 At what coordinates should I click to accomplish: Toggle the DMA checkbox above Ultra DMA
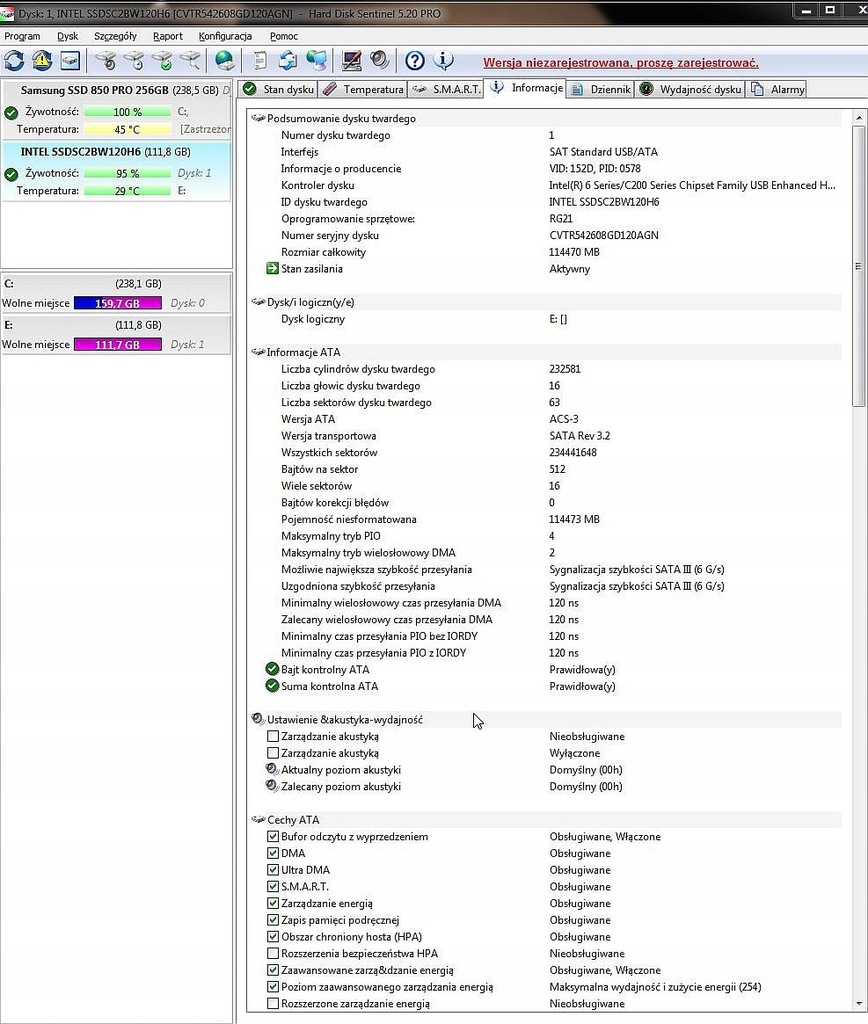tap(273, 853)
